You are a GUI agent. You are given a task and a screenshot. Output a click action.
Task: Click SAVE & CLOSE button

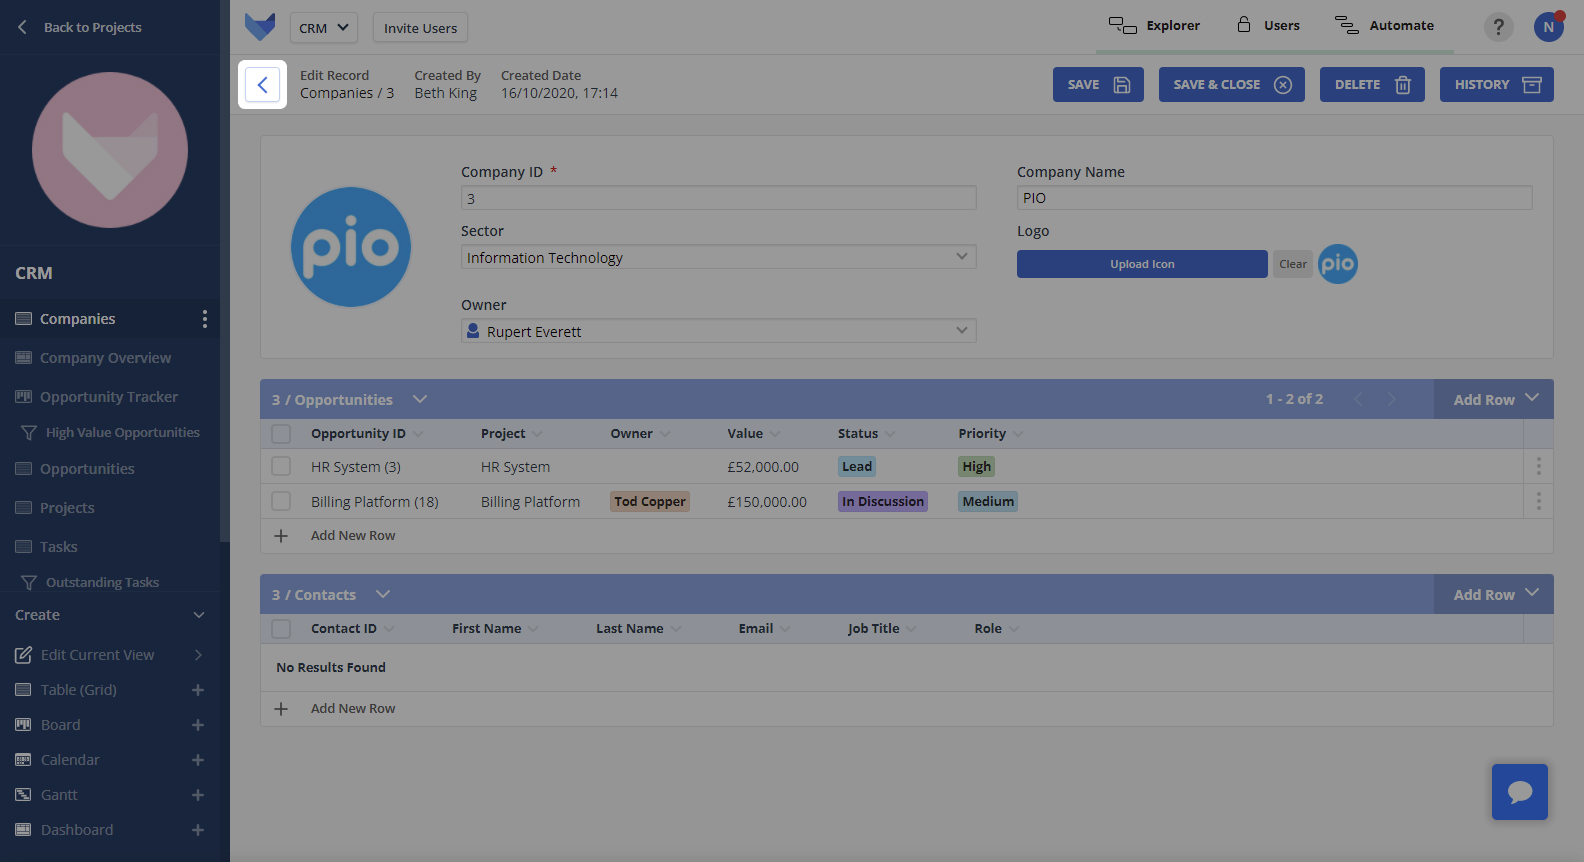(1232, 85)
